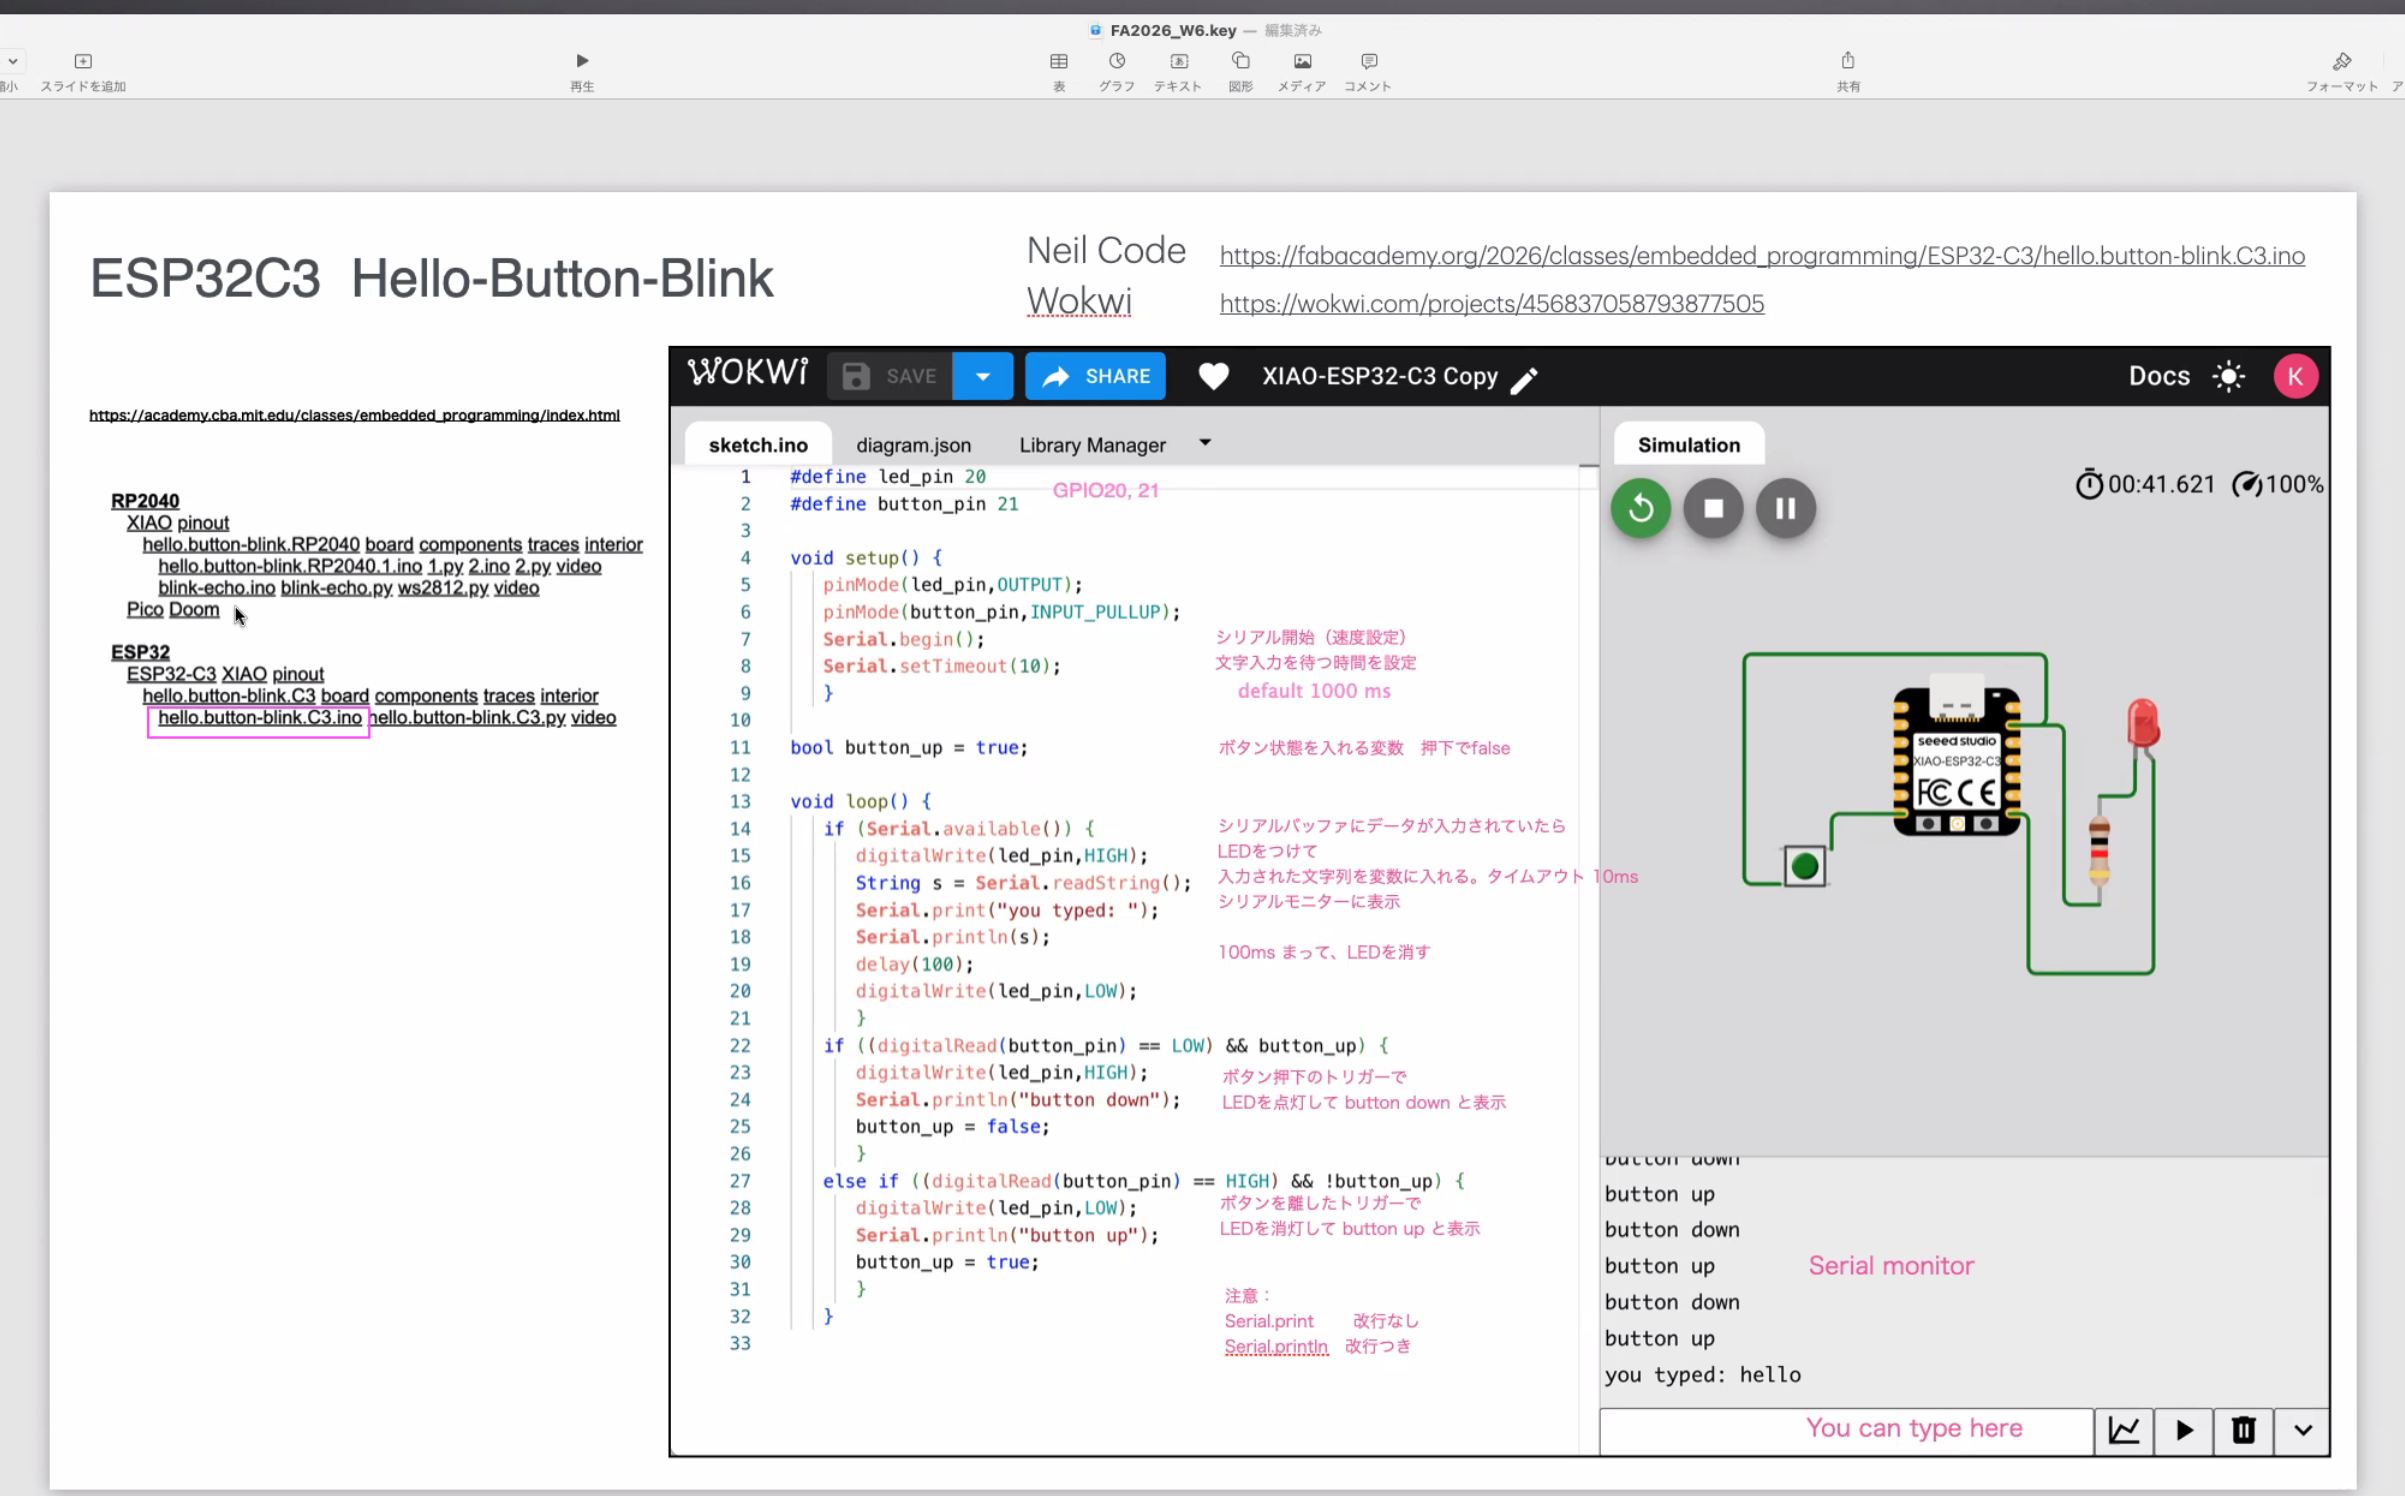
Task: Pause the Wokwi simulation
Action: pyautogui.click(x=1785, y=508)
